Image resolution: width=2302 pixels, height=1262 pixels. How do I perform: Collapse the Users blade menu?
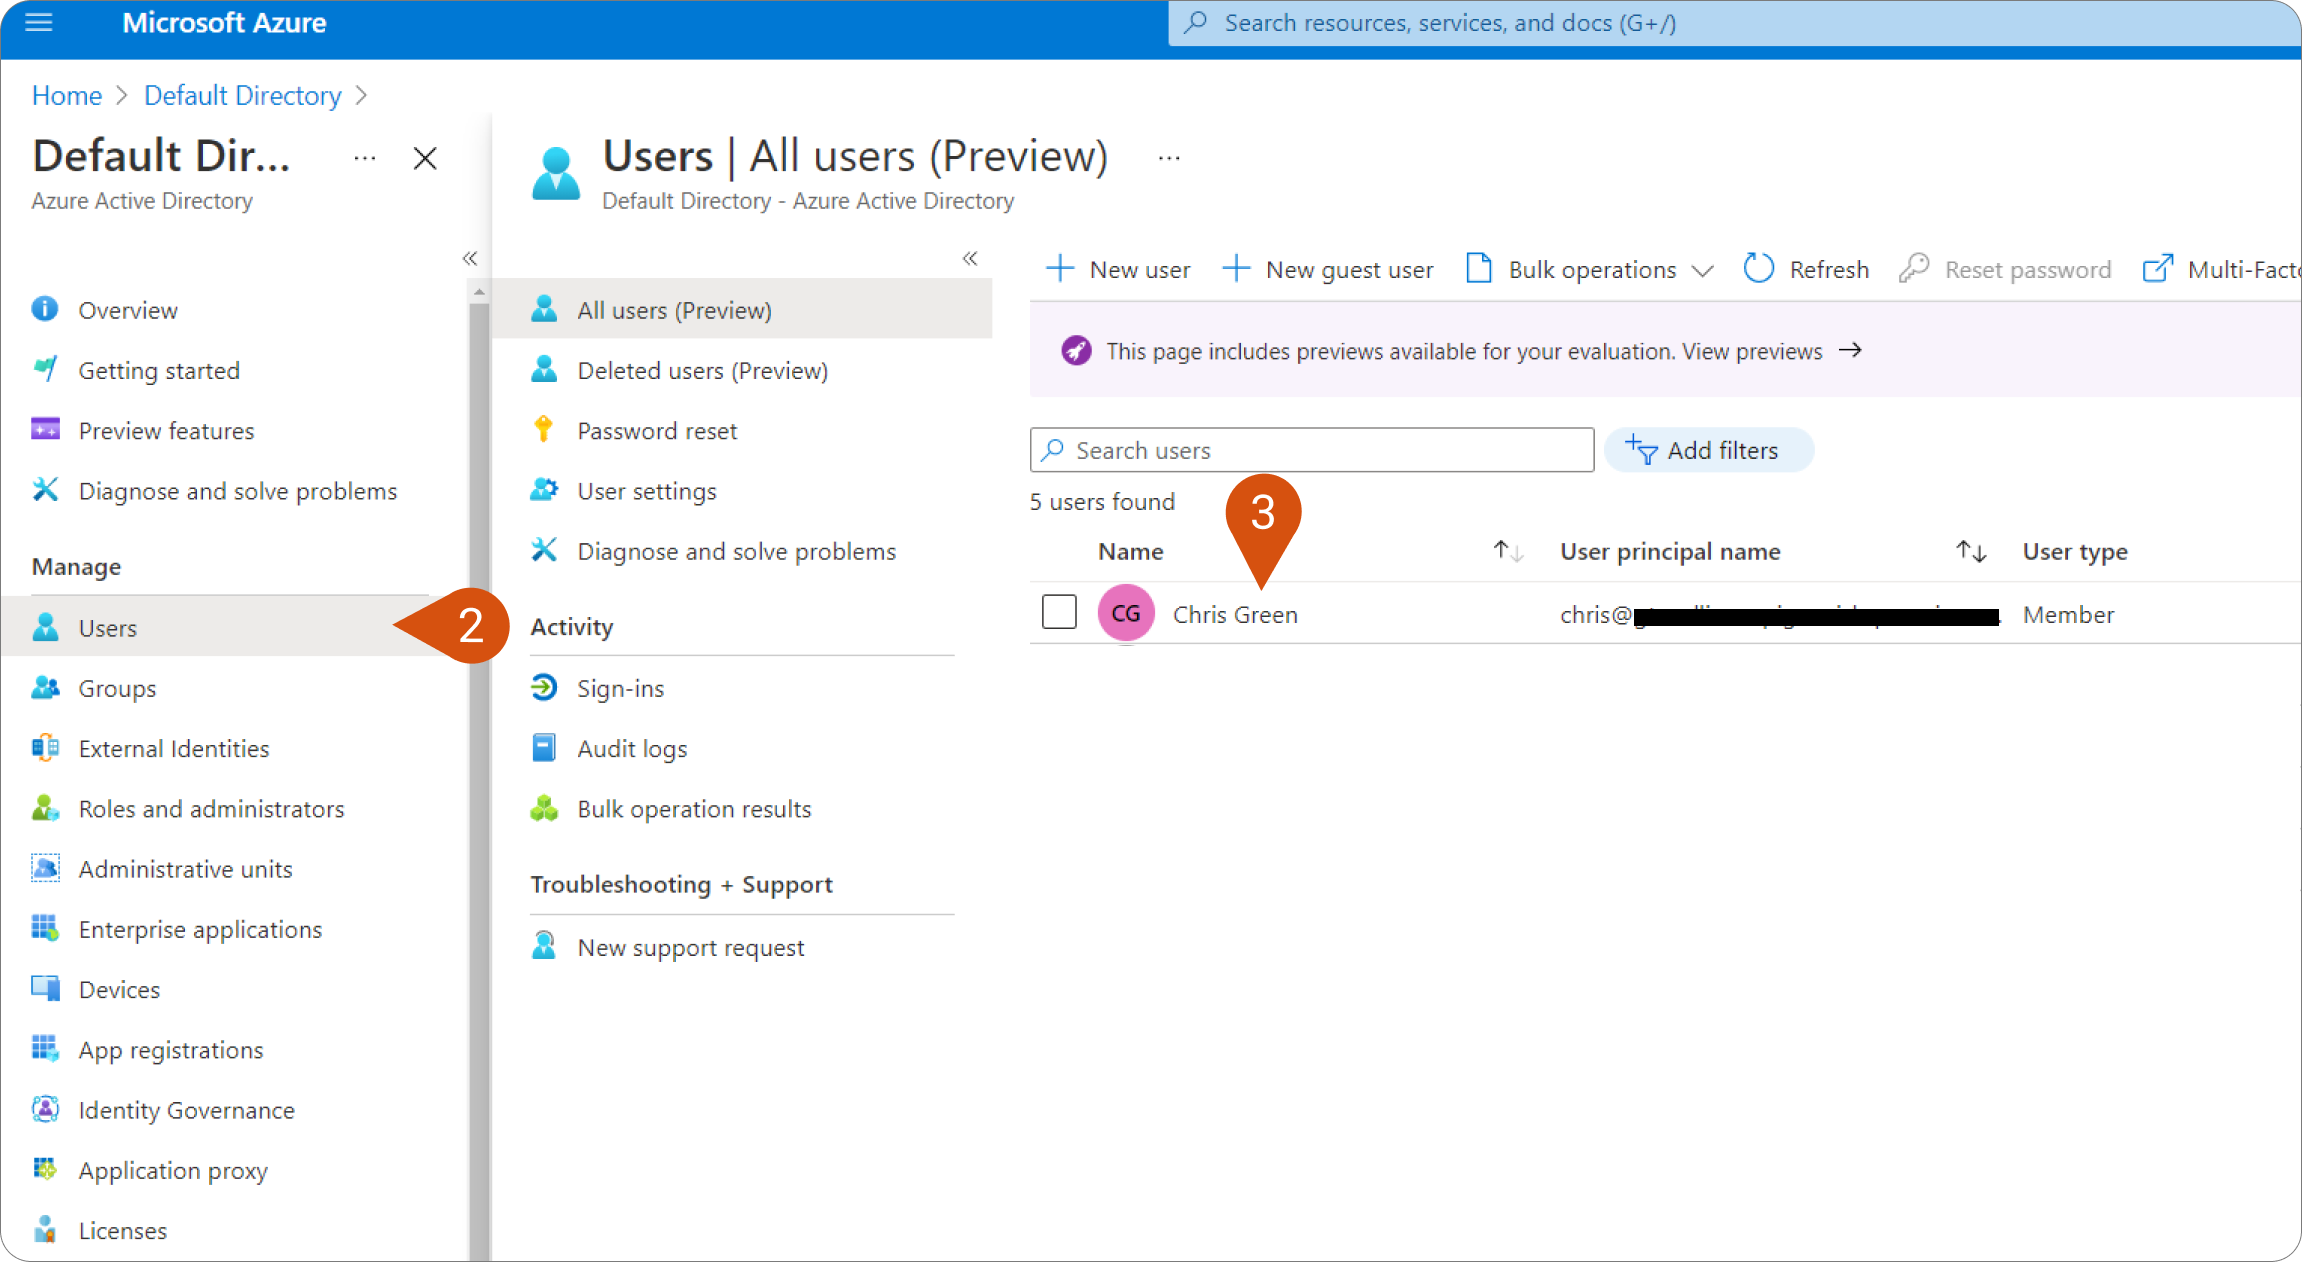point(969,258)
